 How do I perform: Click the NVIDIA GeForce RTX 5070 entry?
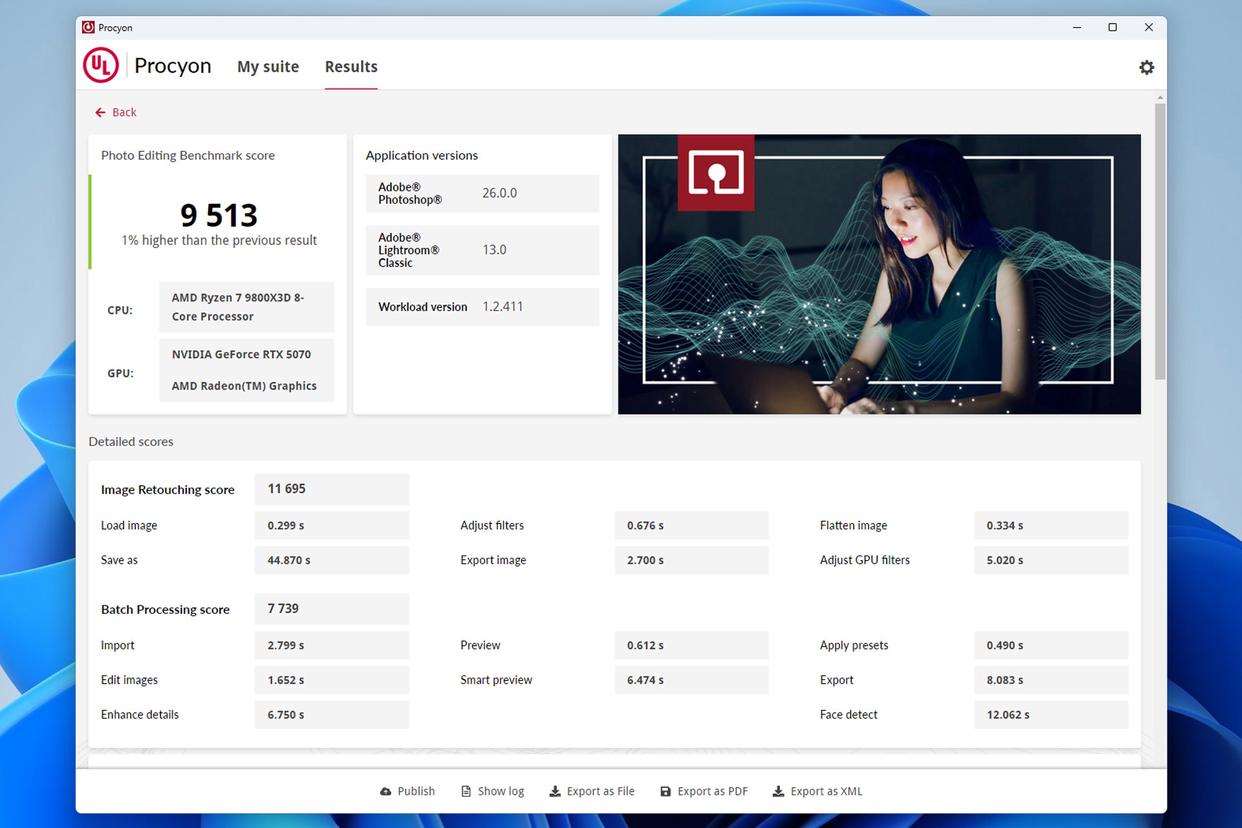tap(241, 354)
